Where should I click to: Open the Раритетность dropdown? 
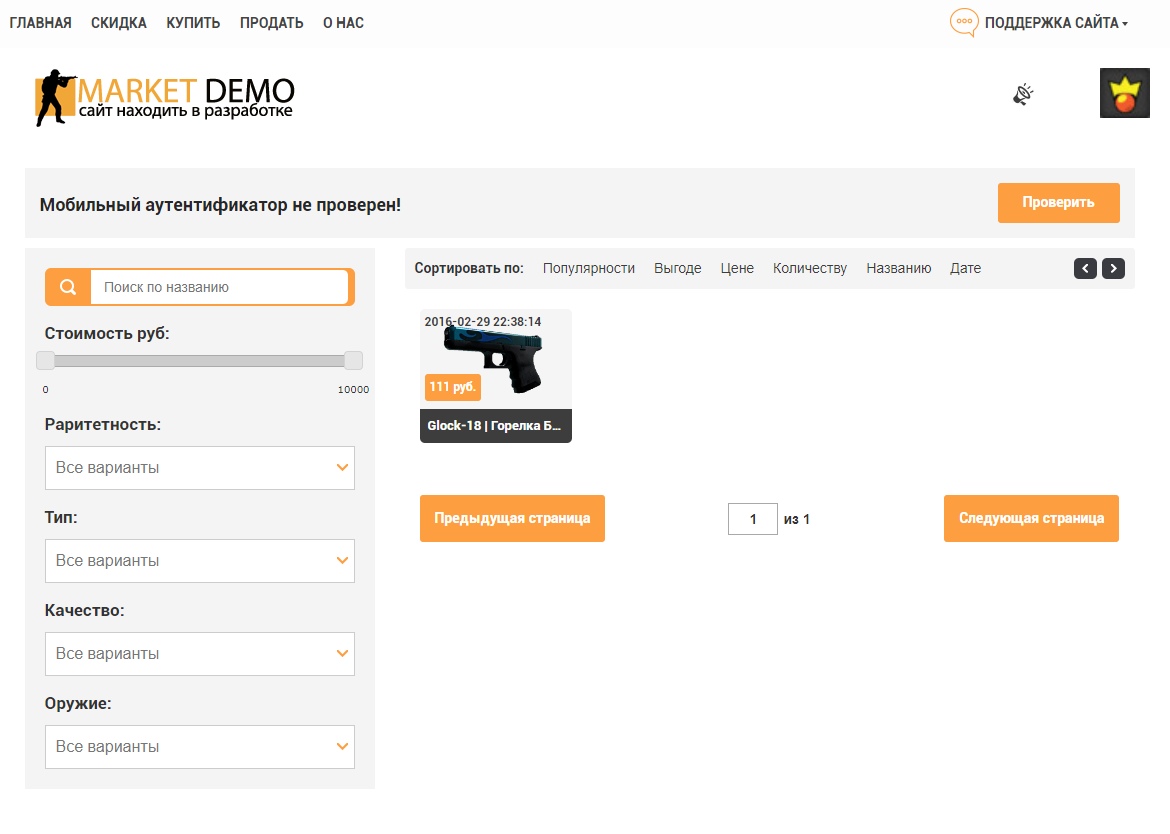click(x=200, y=468)
